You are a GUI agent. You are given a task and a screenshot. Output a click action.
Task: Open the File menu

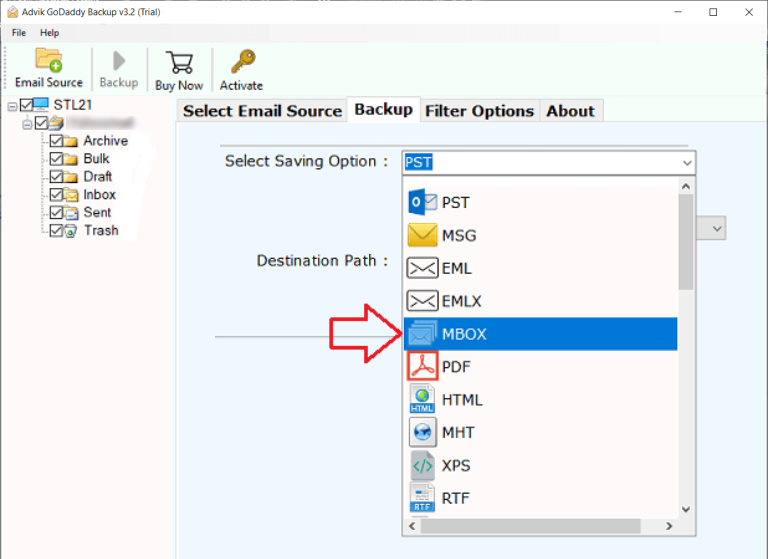point(19,33)
